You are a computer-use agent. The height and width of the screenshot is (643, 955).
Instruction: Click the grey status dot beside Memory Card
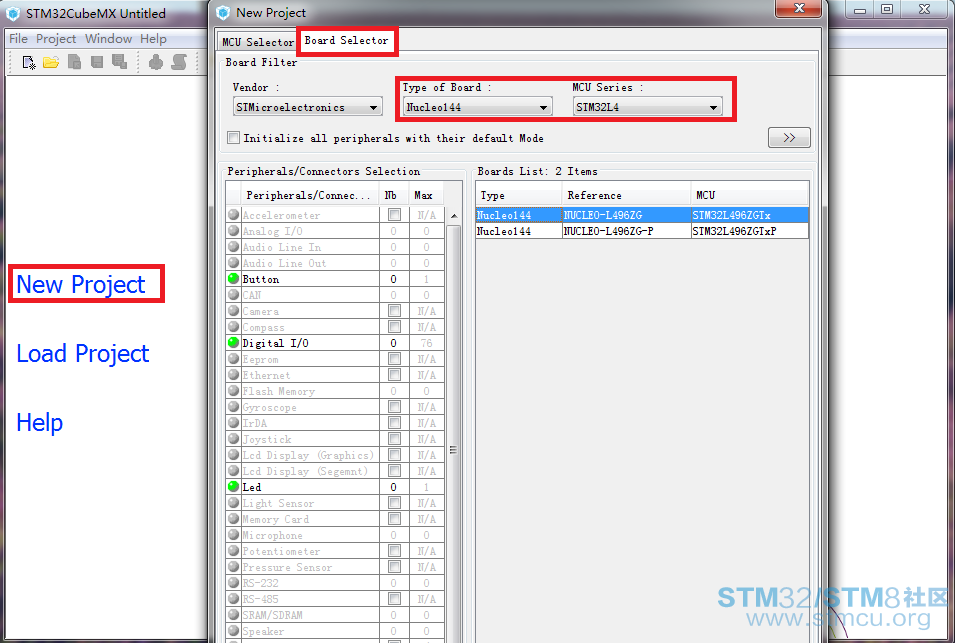point(233,519)
